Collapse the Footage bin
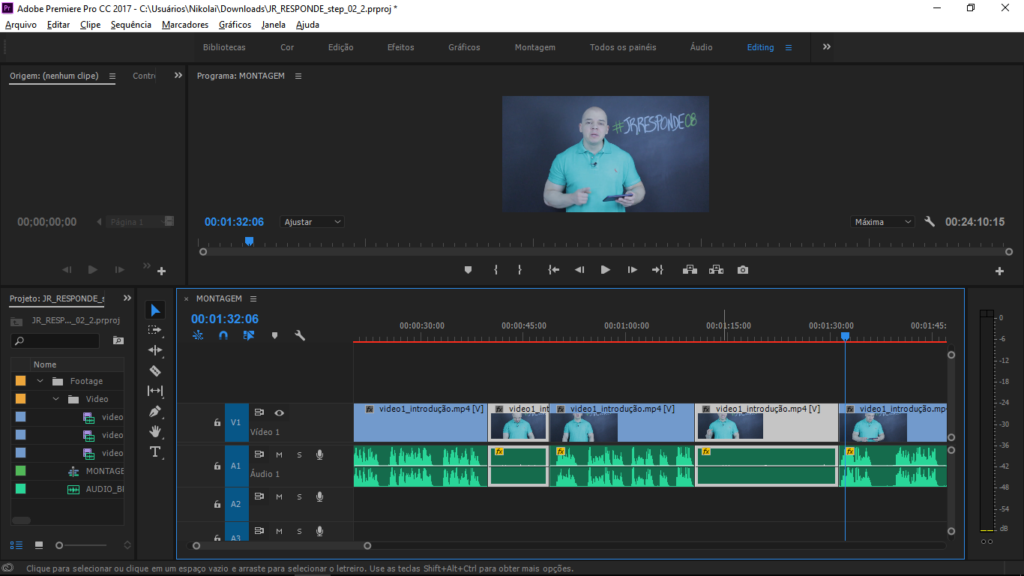1024x576 pixels. [40, 381]
